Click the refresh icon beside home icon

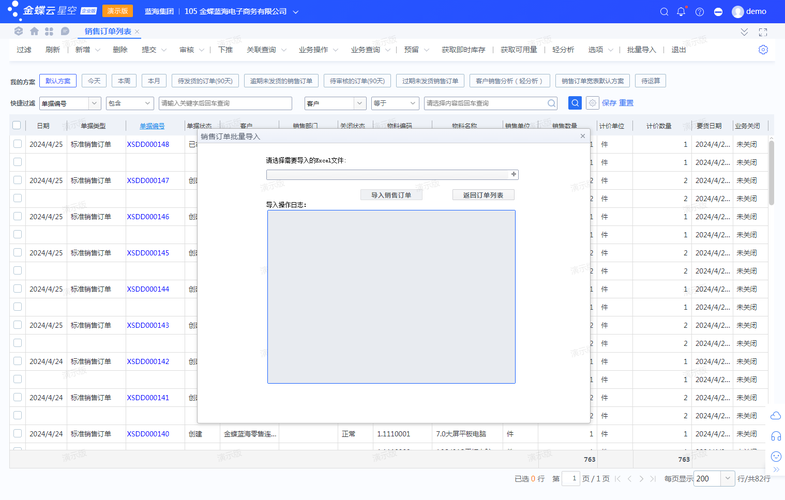[19, 31]
